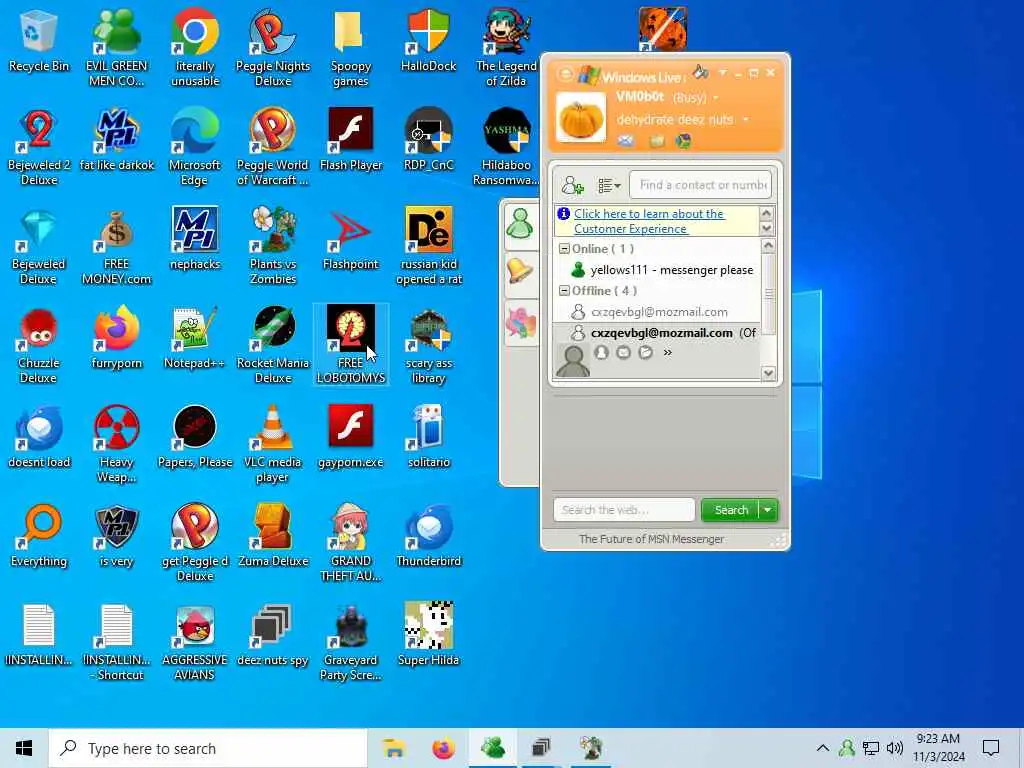Click up arrow of info banner scrollbar
Viewport: 1024px width, 768px height.
coord(767,214)
